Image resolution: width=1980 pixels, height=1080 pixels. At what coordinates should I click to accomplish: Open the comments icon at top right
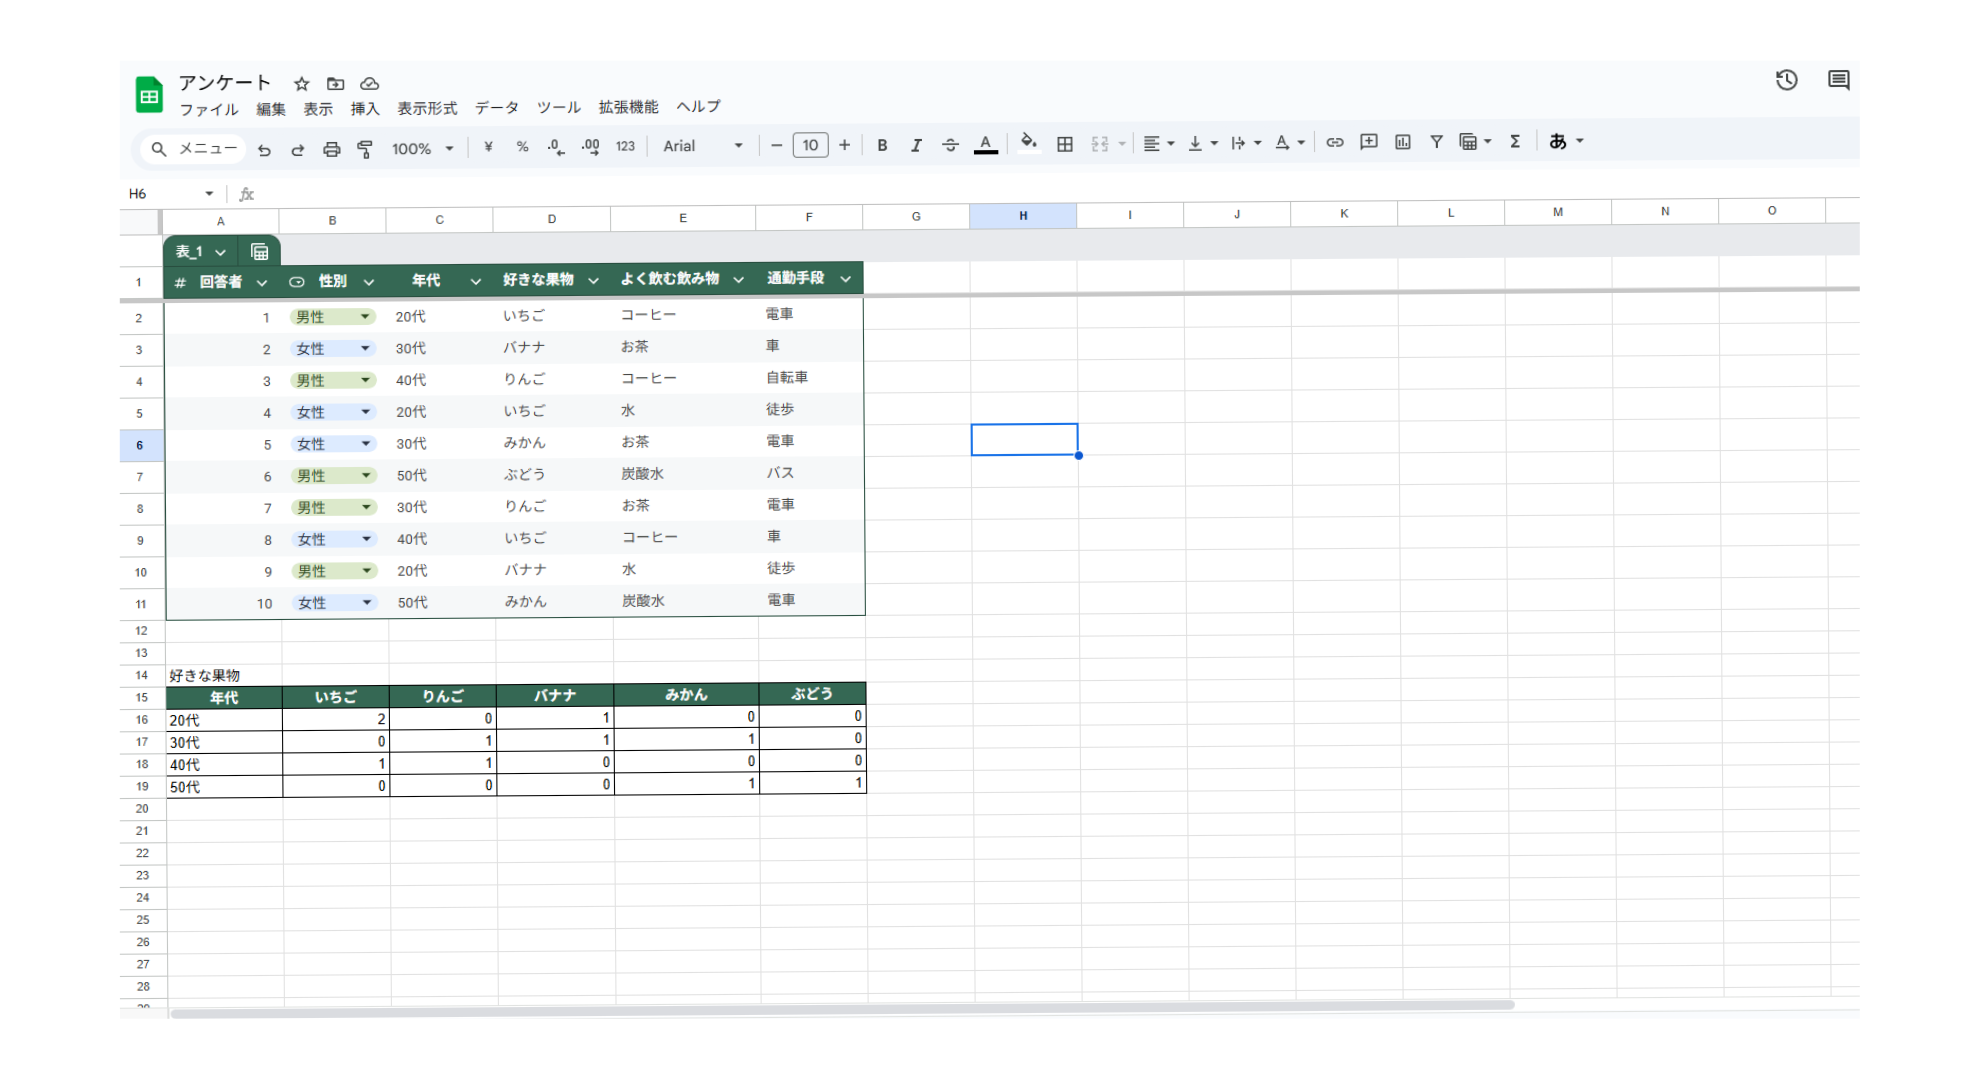pos(1838,80)
